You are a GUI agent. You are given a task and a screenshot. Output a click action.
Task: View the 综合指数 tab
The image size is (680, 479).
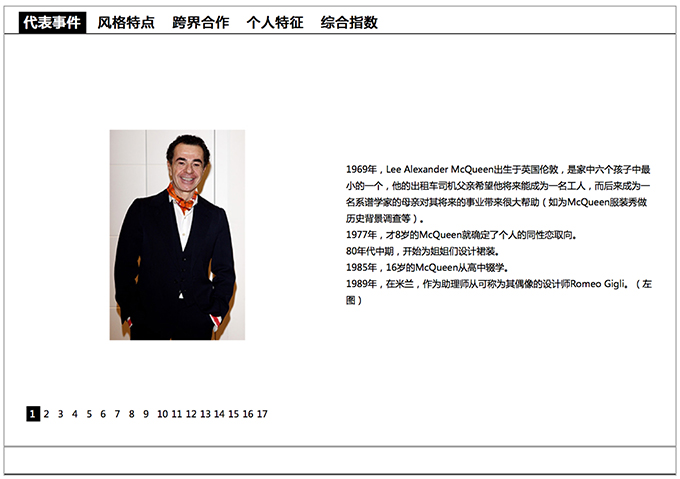(x=349, y=23)
